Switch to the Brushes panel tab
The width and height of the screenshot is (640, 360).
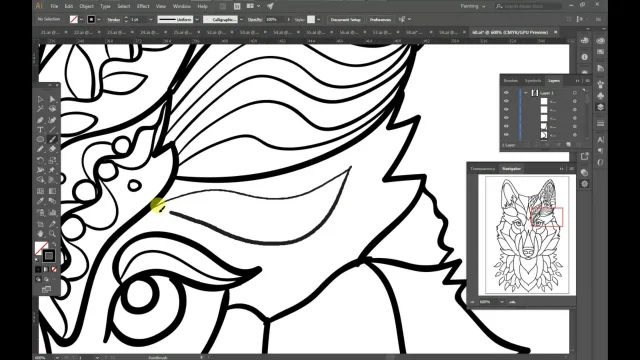click(511, 80)
